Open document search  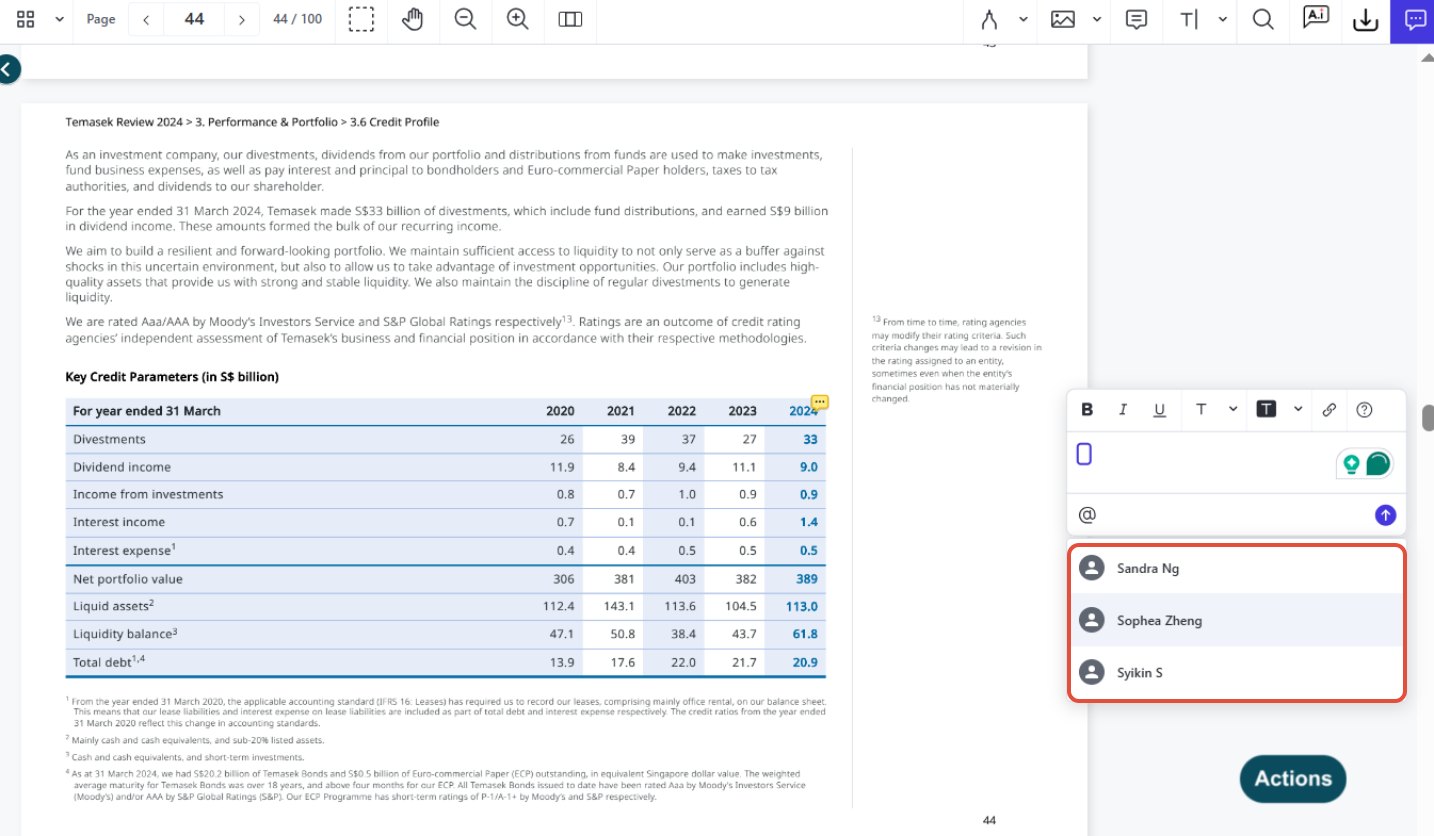pyautogui.click(x=1263, y=19)
